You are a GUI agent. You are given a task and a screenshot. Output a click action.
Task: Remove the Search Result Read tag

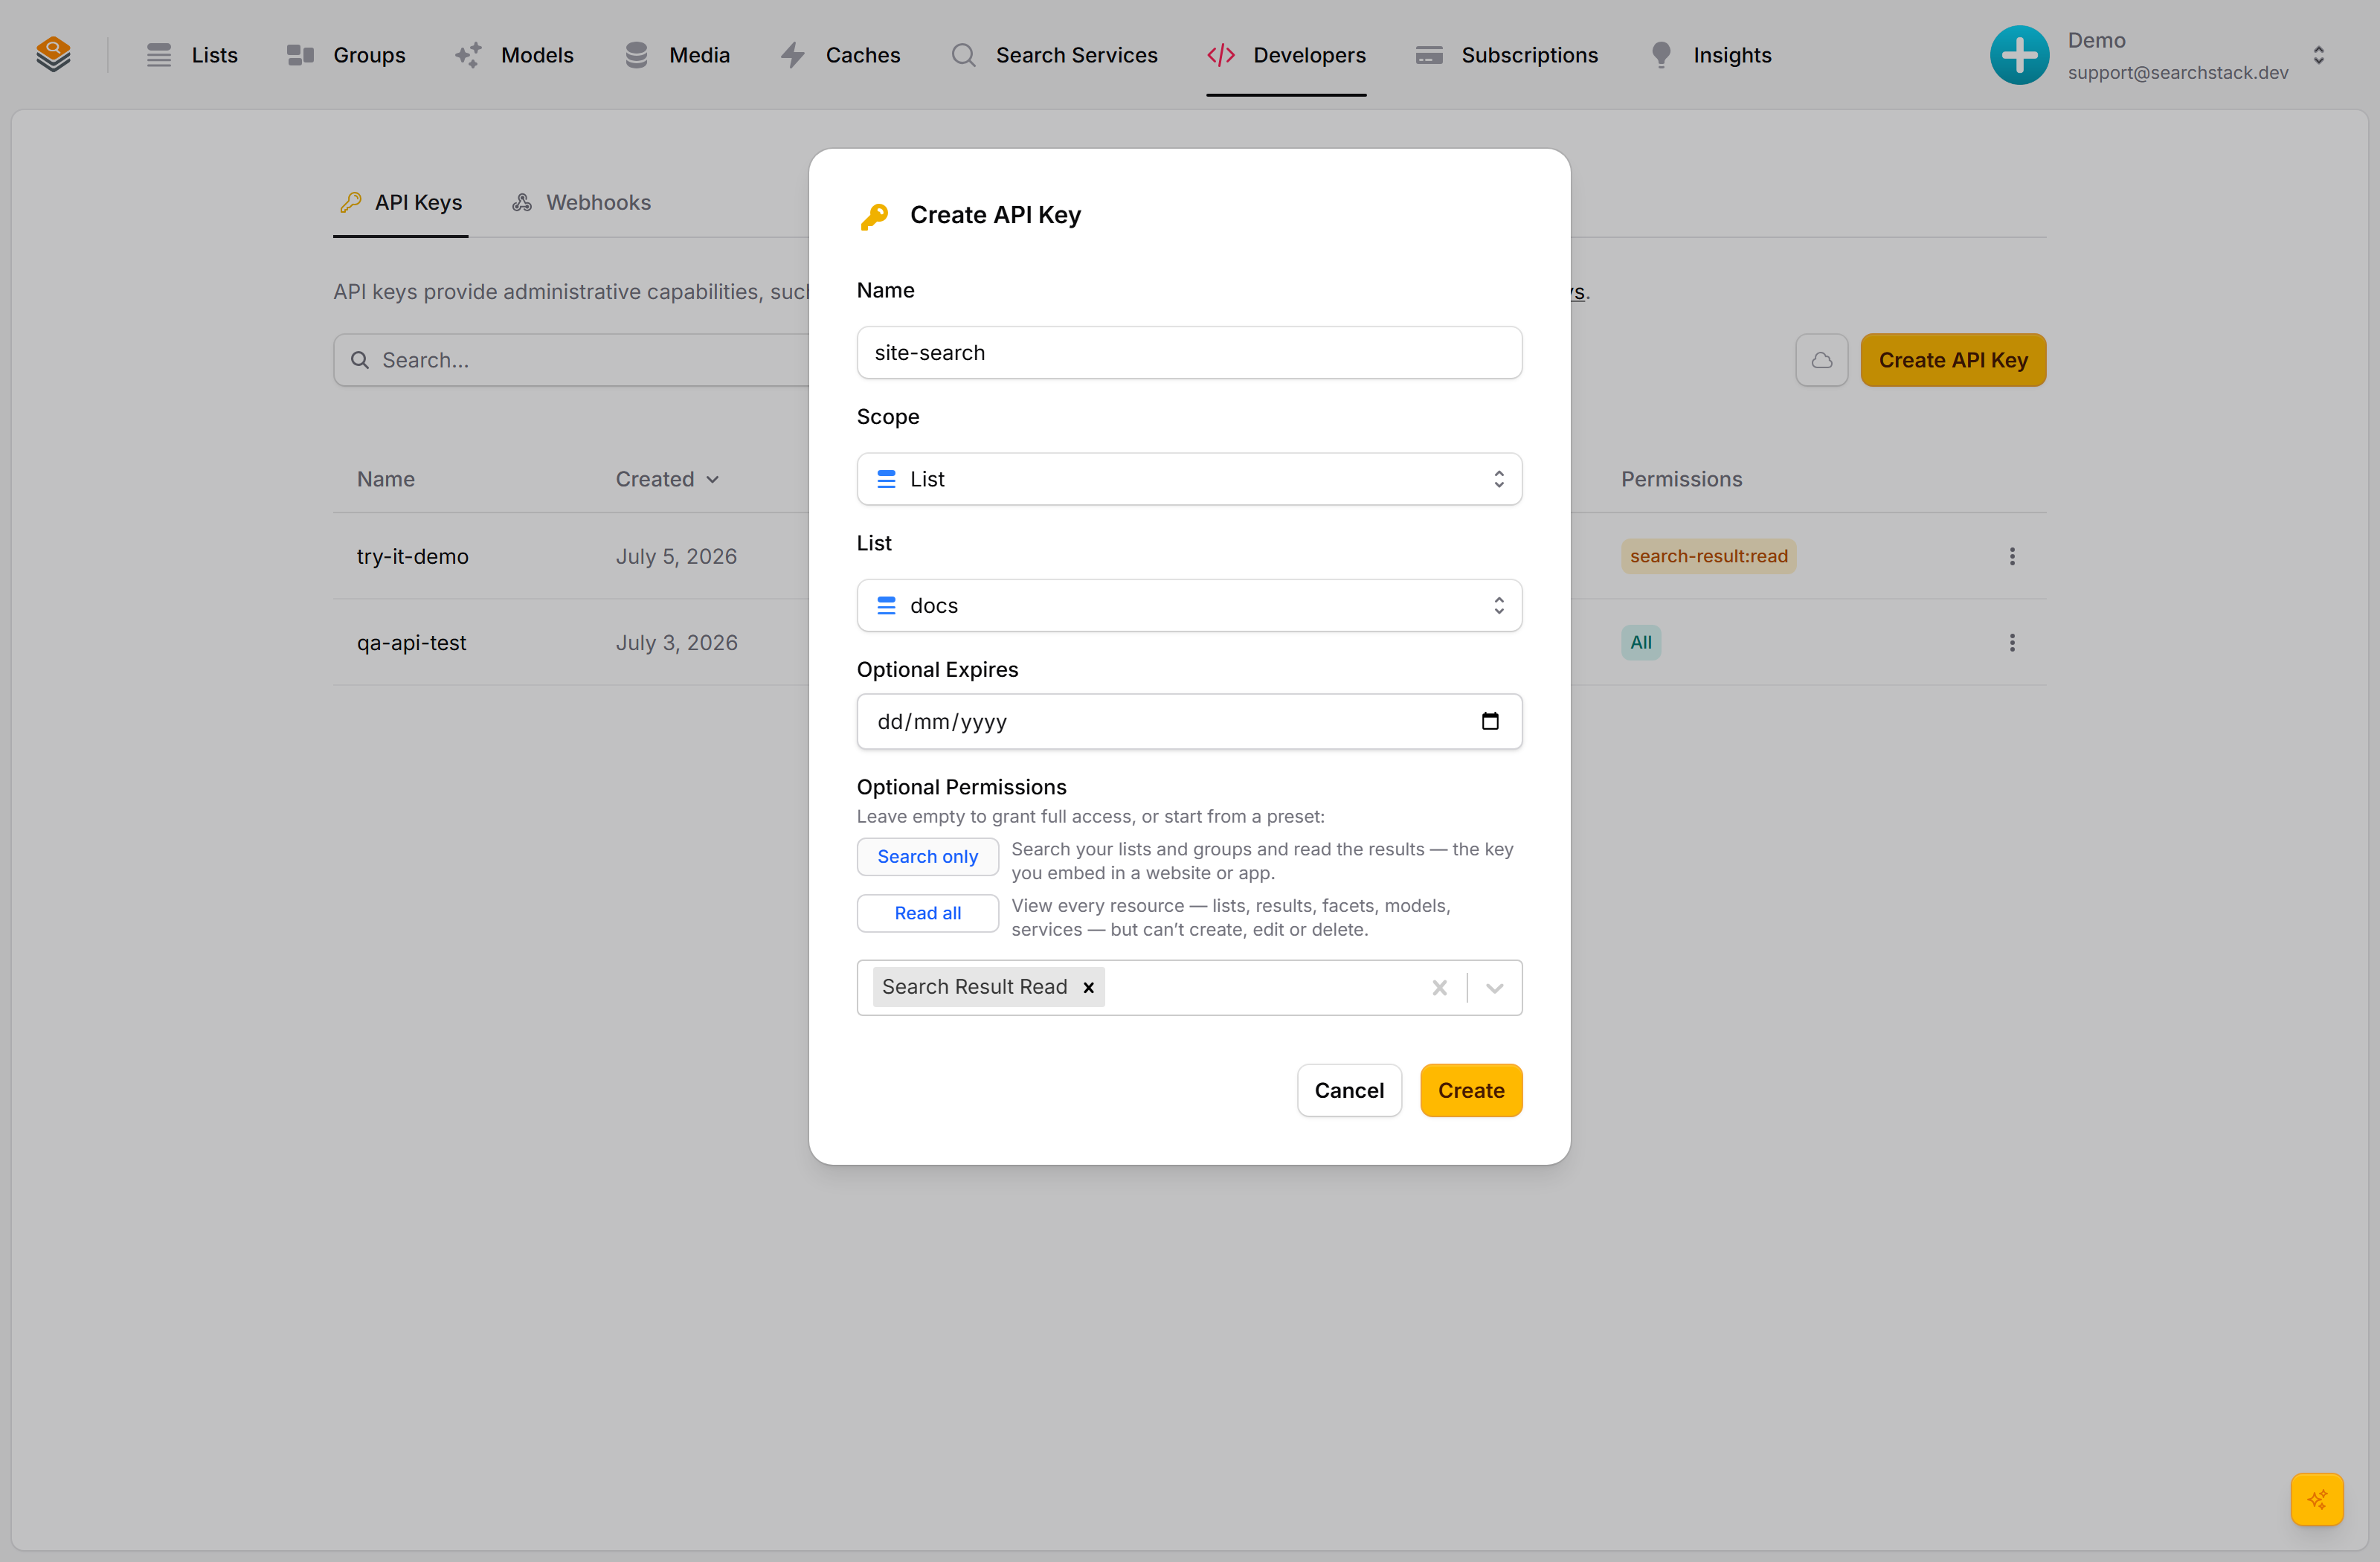pyautogui.click(x=1088, y=987)
